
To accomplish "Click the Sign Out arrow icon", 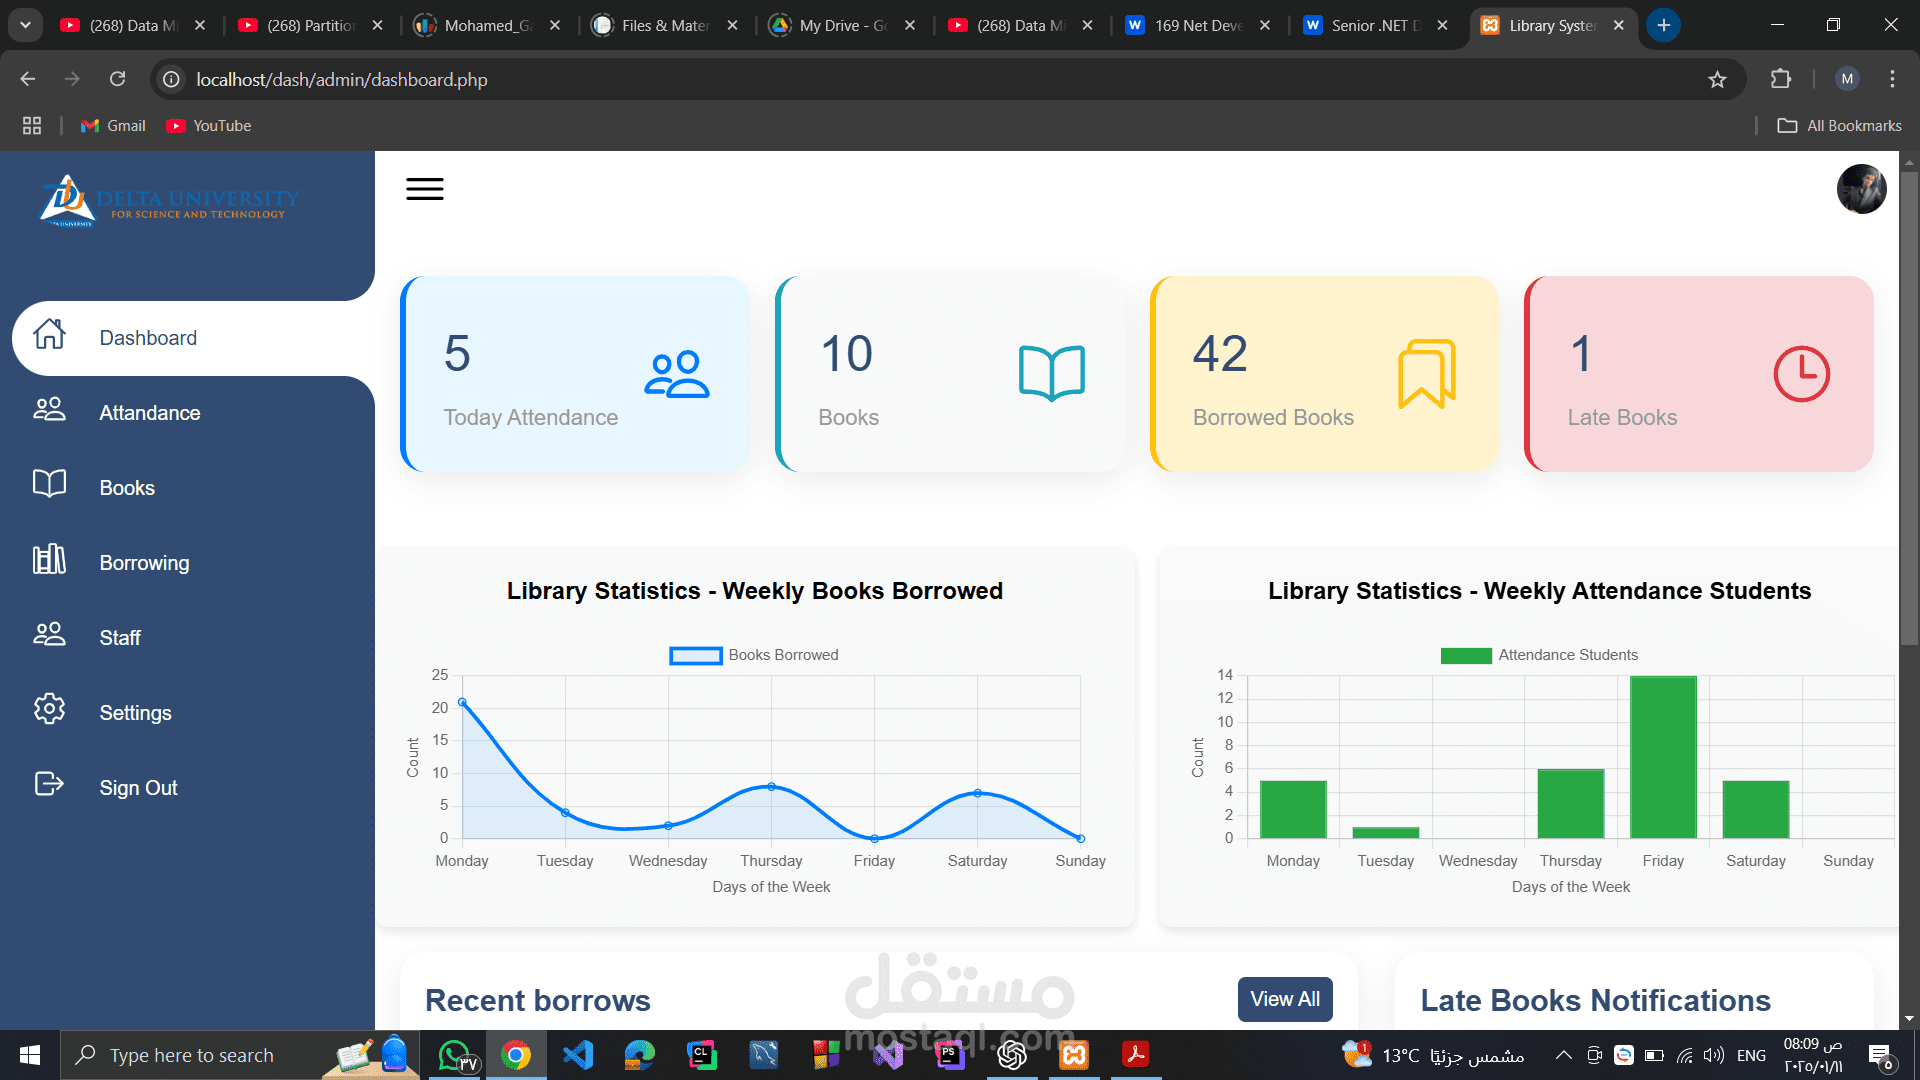I will tap(49, 784).
